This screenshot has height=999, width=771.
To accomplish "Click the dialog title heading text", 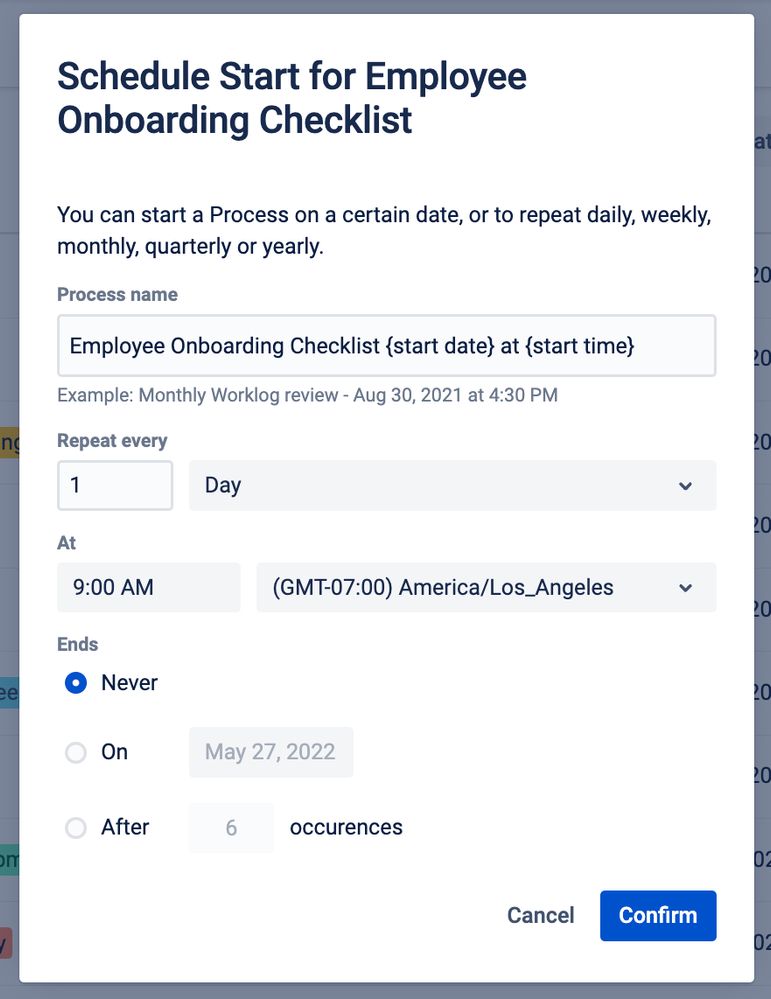I will (291, 98).
